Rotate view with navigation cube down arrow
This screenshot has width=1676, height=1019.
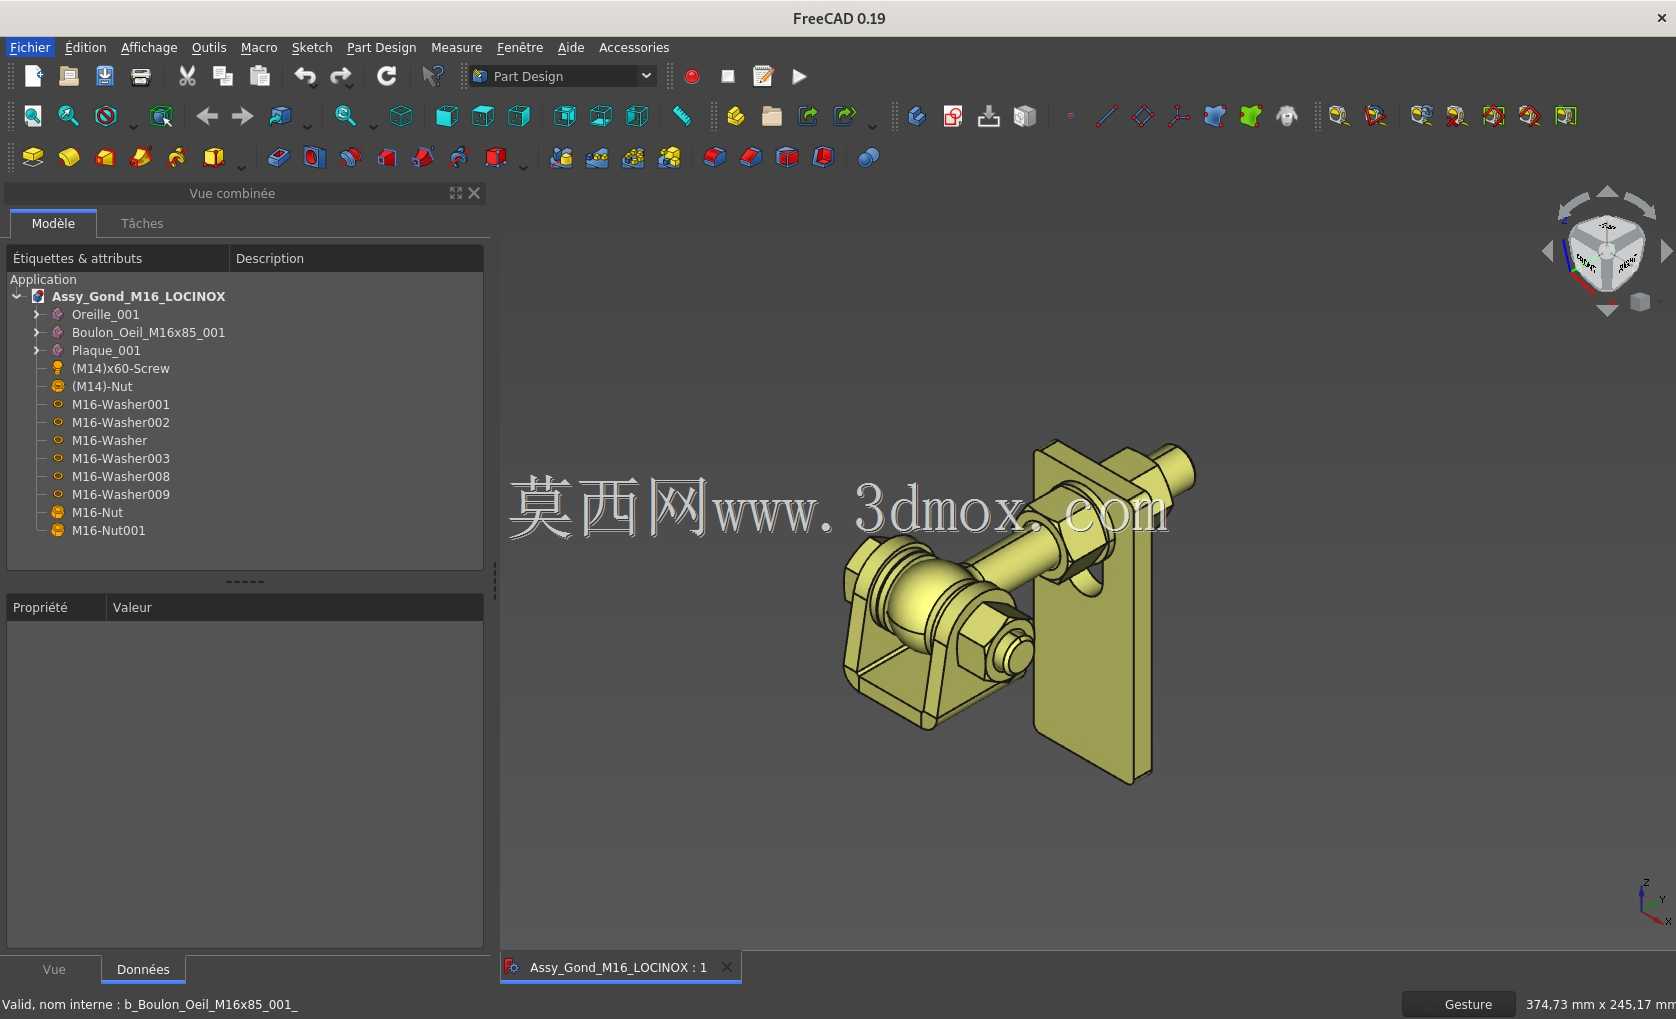(x=1607, y=311)
